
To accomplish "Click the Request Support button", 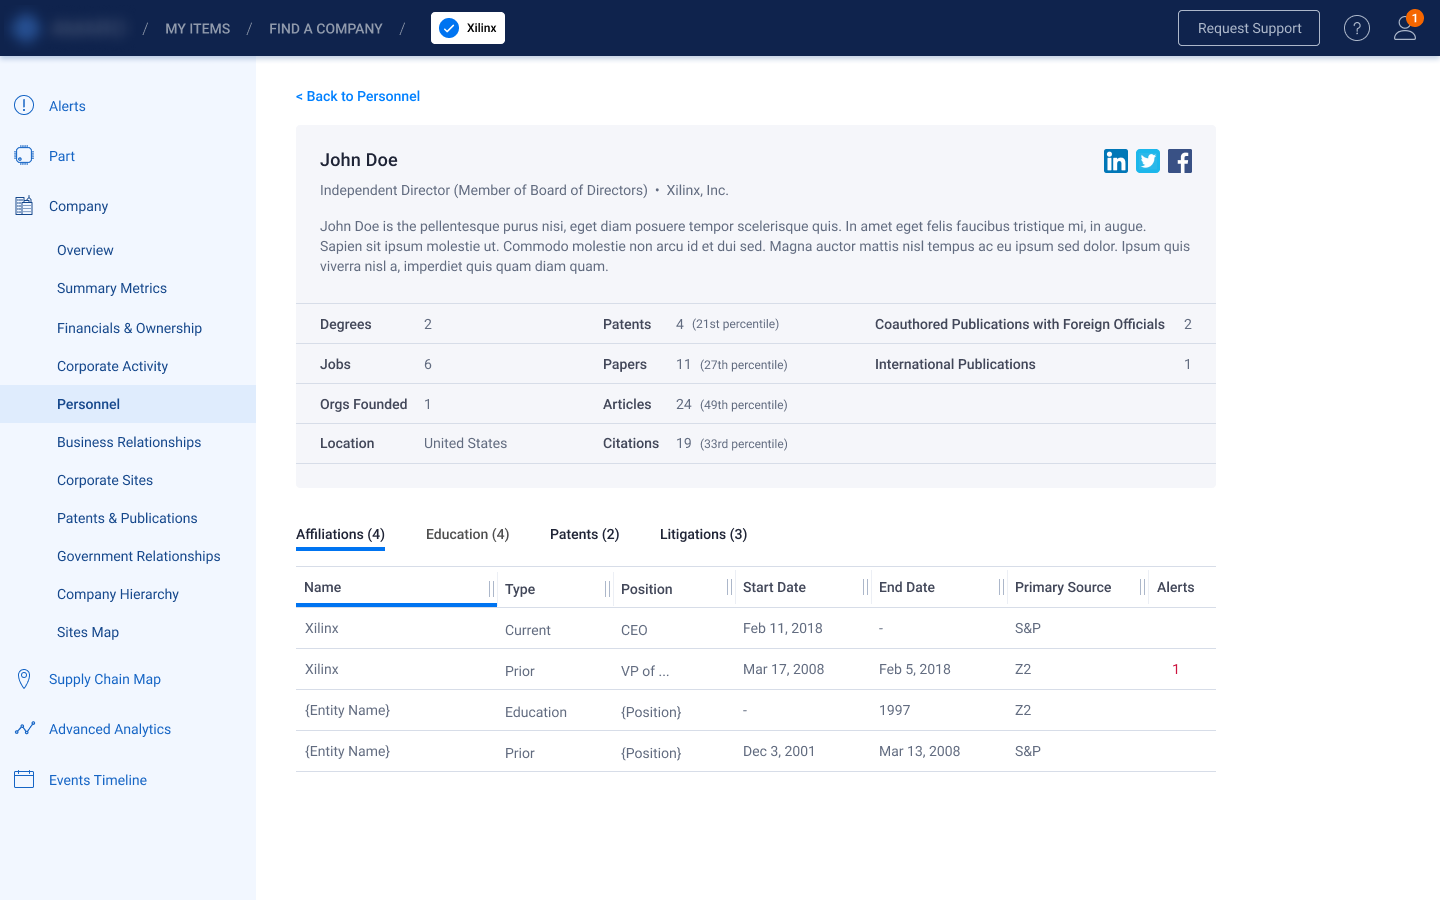I will (1249, 28).
